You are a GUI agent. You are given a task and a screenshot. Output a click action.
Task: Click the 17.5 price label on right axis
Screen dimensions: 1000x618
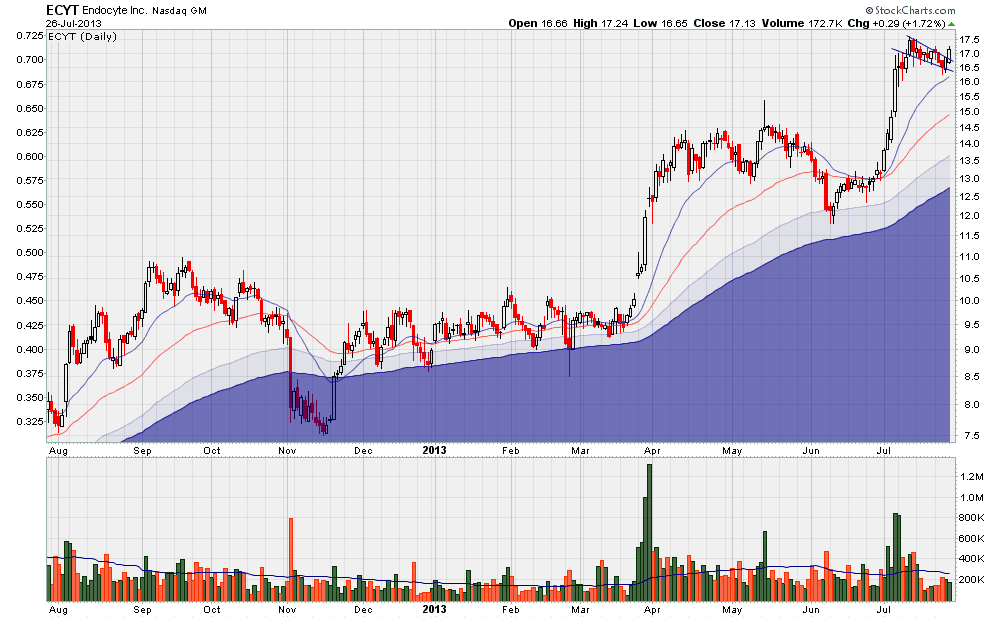click(969, 40)
